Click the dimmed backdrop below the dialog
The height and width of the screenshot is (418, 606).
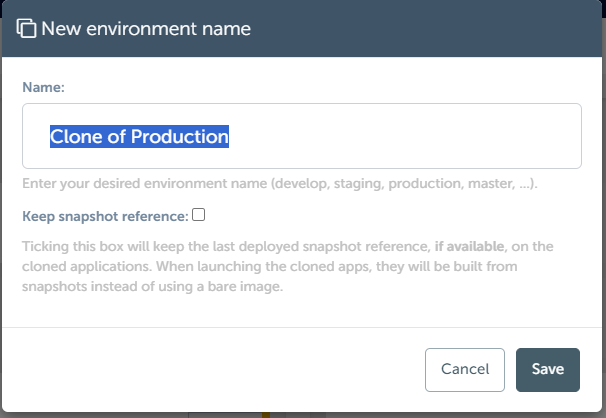pos(100,414)
